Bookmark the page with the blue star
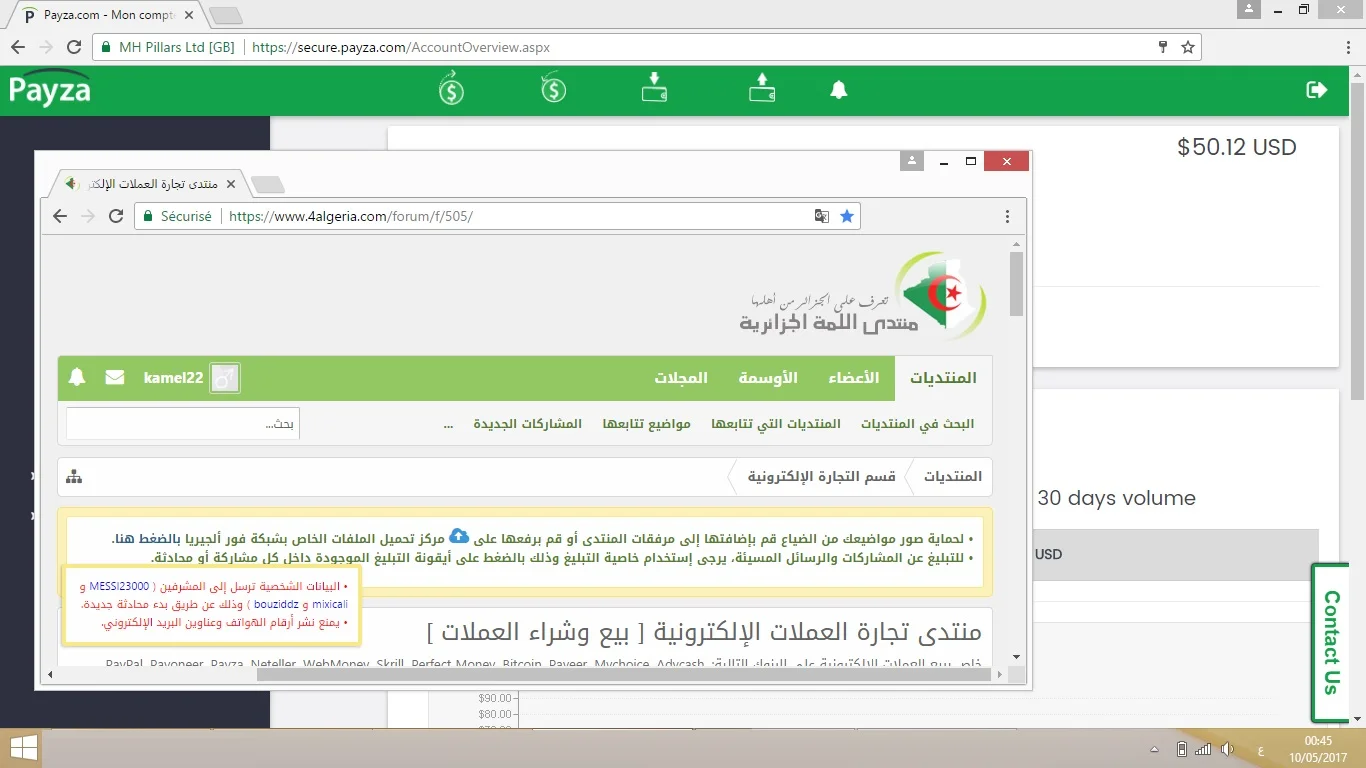This screenshot has height=768, width=1366. point(847,216)
